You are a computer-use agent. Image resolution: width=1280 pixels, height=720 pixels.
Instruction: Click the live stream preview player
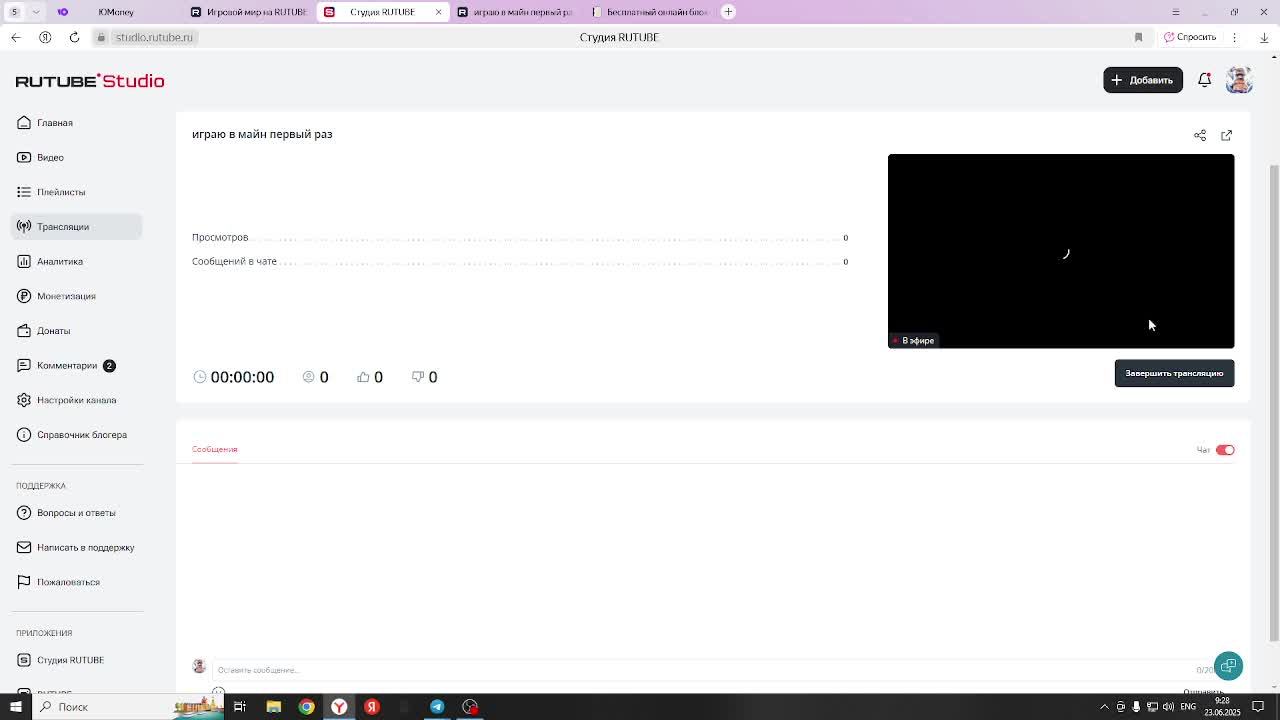[x=1061, y=251]
